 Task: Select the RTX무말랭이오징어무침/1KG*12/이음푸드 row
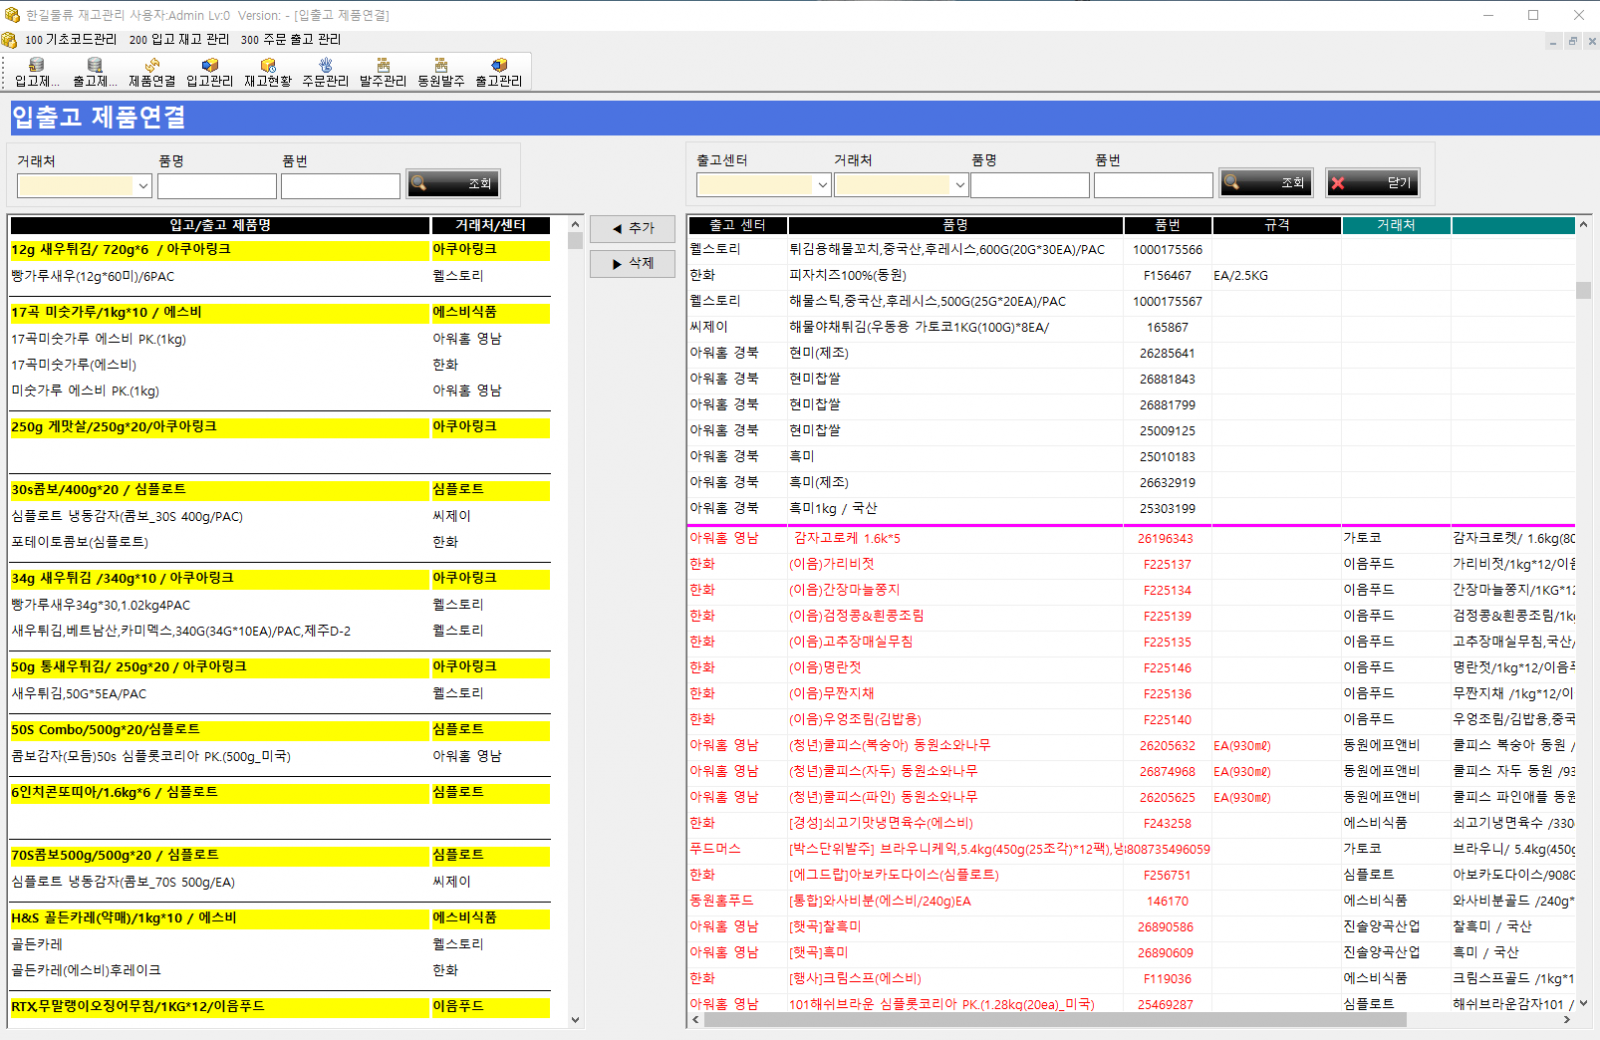pyautogui.click(x=280, y=1007)
